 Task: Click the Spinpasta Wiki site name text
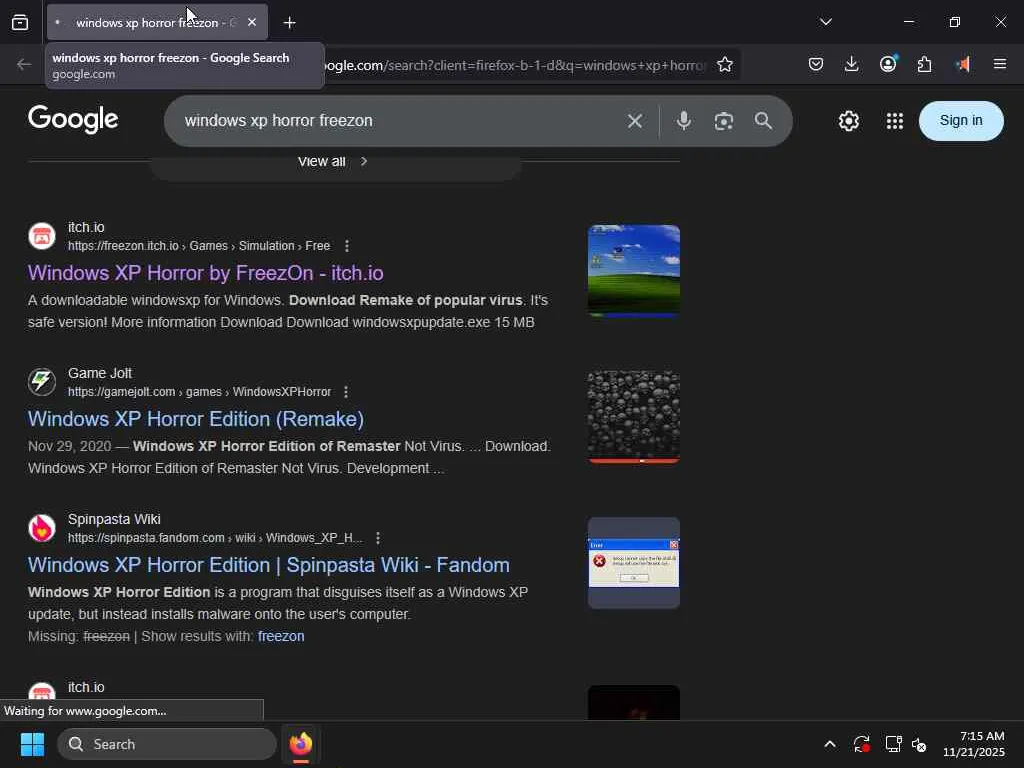tap(114, 519)
